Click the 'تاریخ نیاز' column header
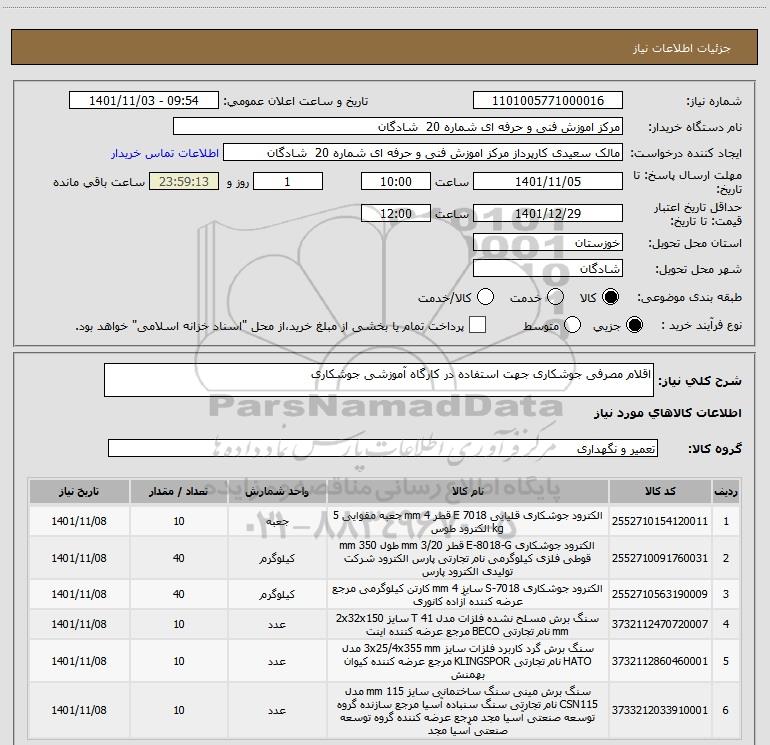Screen dimensions: 770x745 pos(76,492)
